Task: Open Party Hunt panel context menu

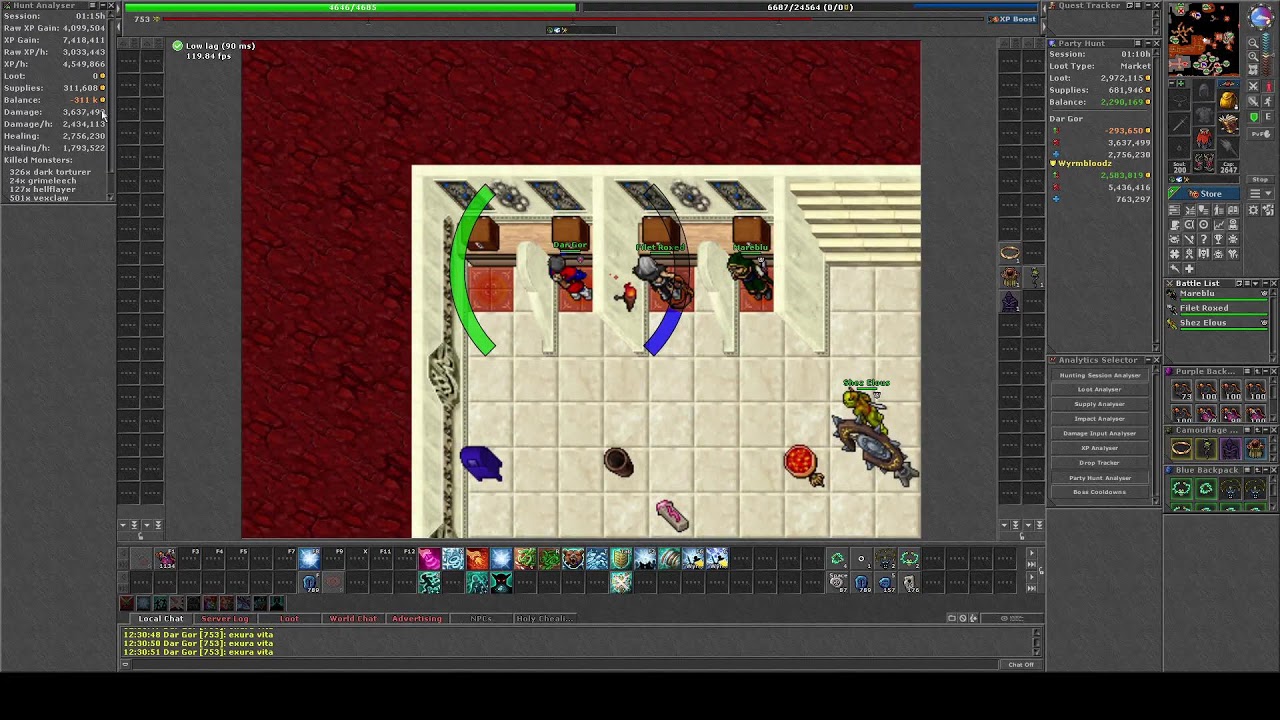Action: [1138, 43]
